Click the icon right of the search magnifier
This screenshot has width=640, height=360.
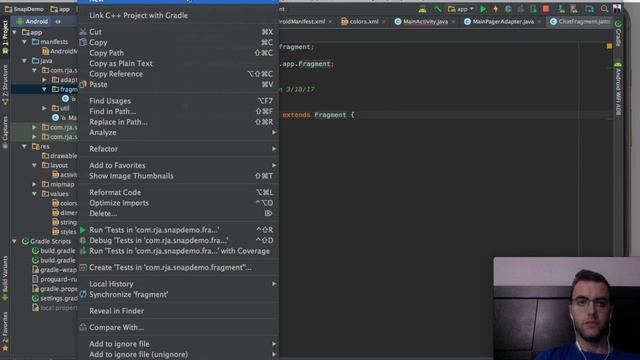pyautogui.click(x=617, y=9)
